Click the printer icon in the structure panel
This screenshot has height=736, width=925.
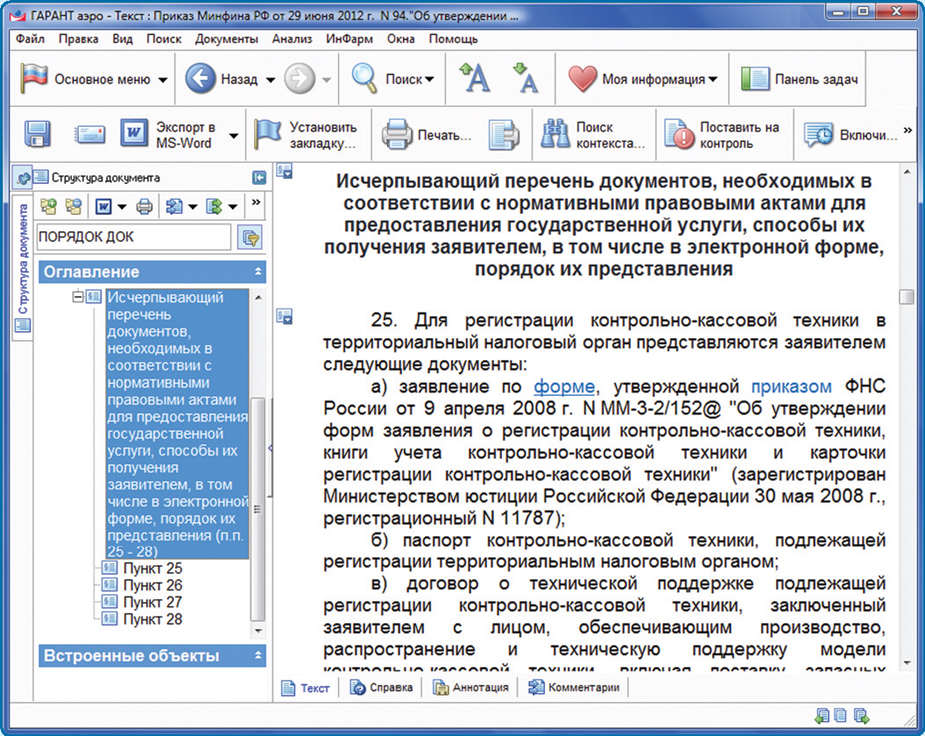[x=144, y=207]
